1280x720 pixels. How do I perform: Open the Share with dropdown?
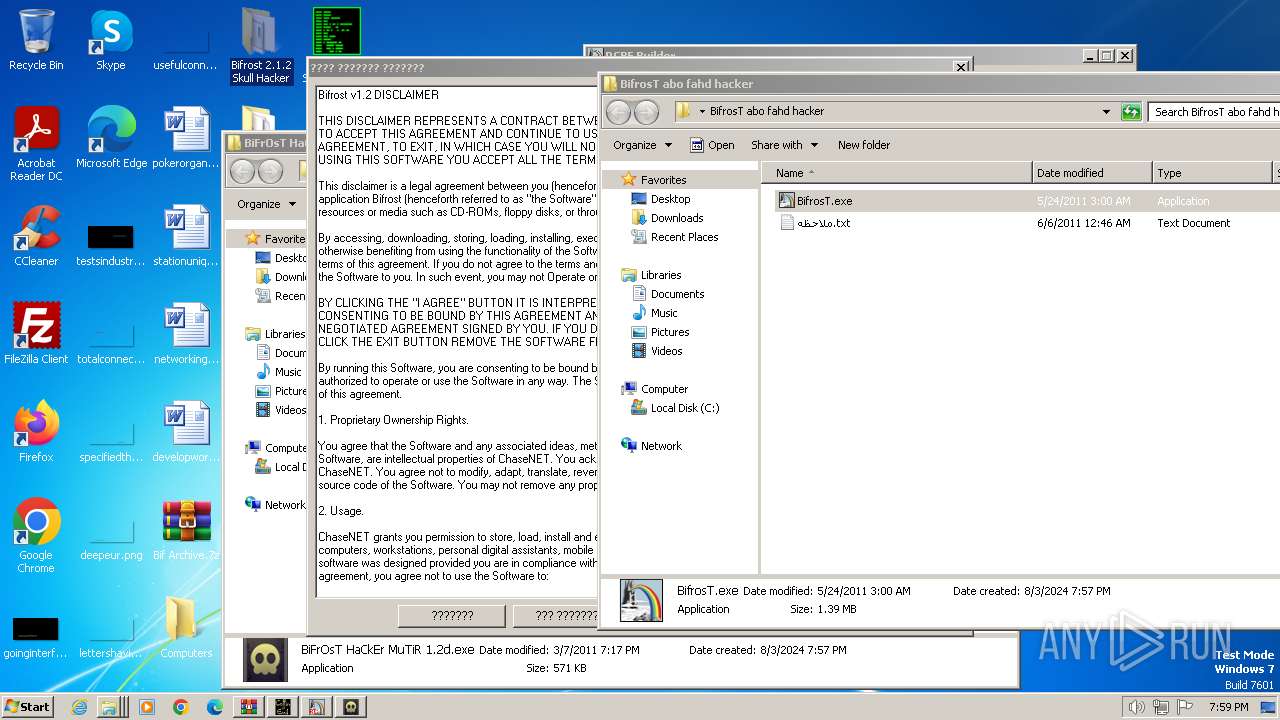pos(784,145)
